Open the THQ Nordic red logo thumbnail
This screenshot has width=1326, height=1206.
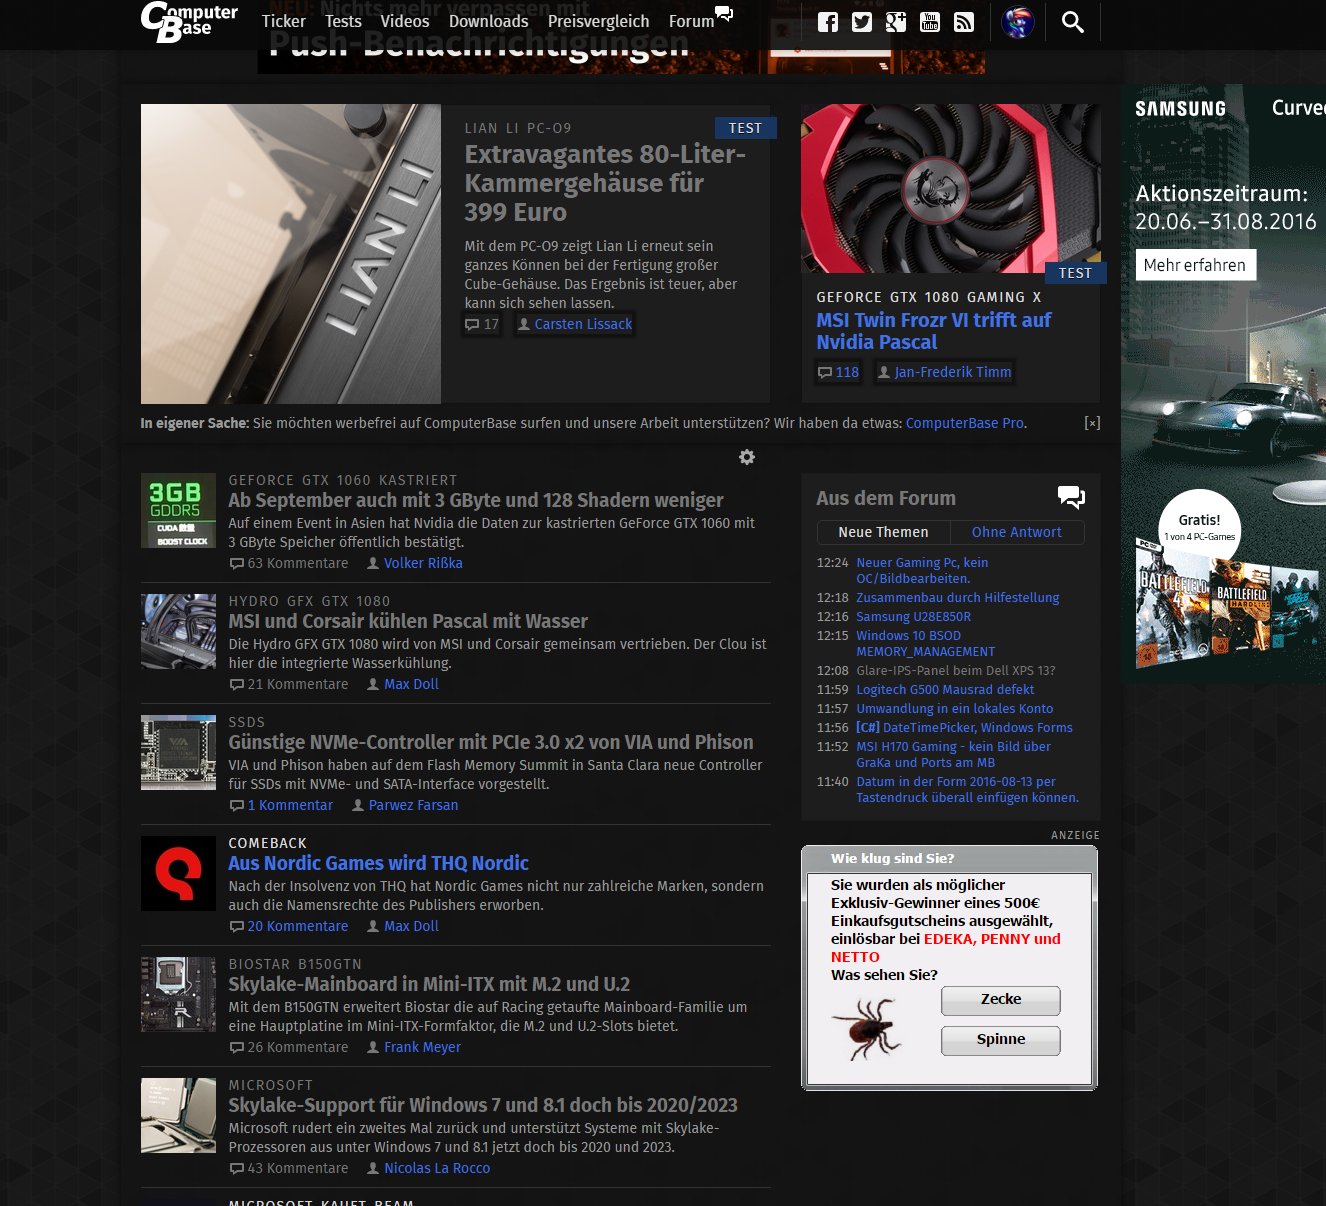(178, 873)
